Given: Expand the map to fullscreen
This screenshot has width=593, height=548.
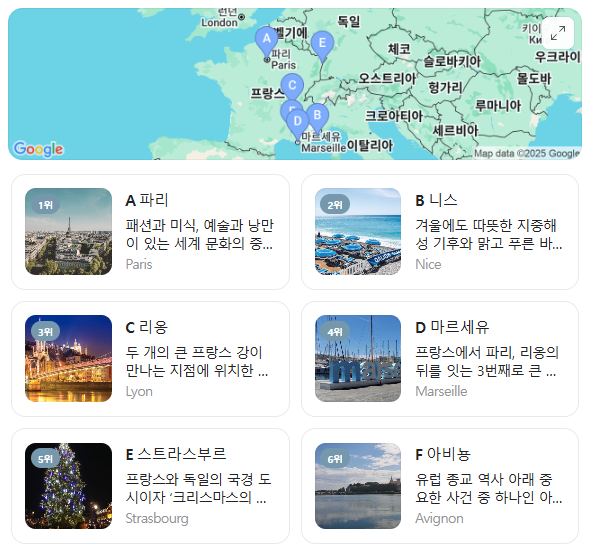Looking at the screenshot, I should coord(558,33).
